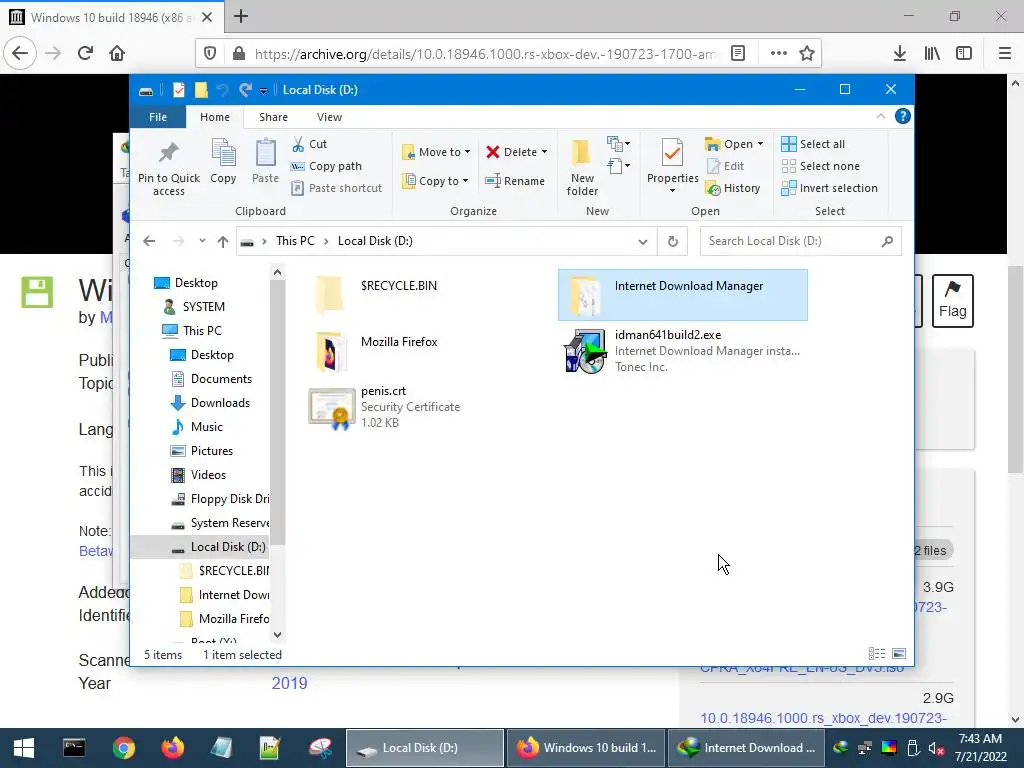Switch to large icons view layout icon

[899, 653]
